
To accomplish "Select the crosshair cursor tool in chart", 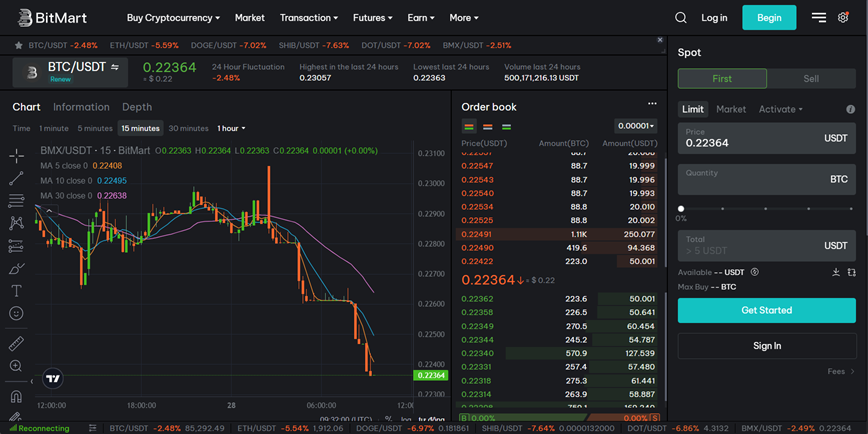I will (x=16, y=155).
